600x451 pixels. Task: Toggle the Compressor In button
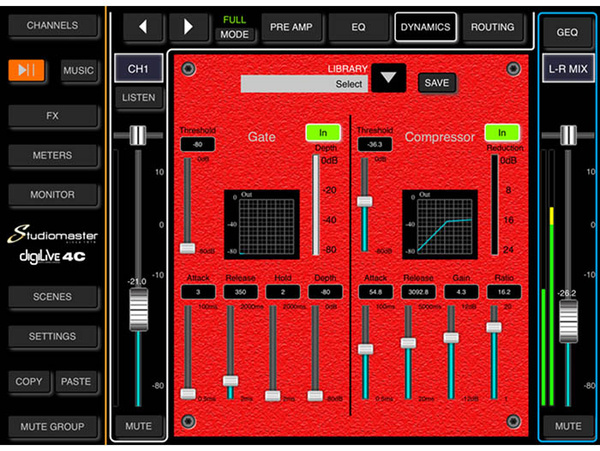(x=502, y=133)
